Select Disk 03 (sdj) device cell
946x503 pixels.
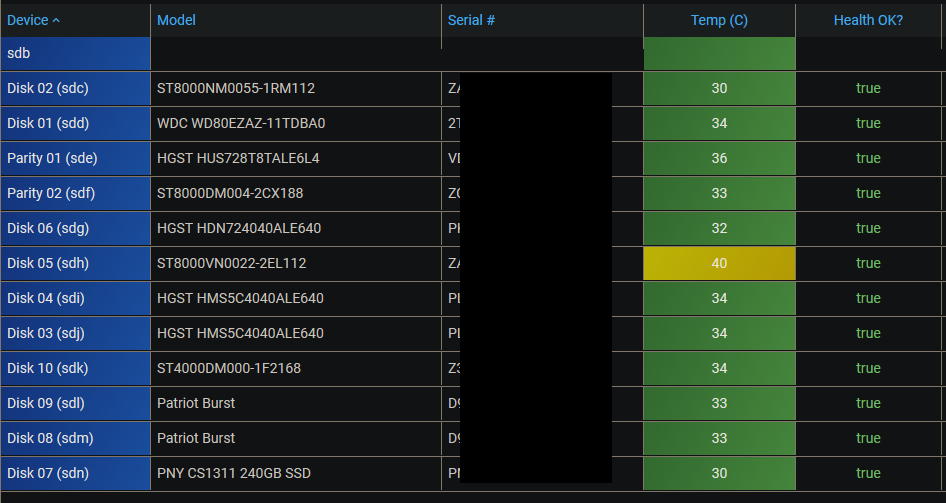[75, 333]
